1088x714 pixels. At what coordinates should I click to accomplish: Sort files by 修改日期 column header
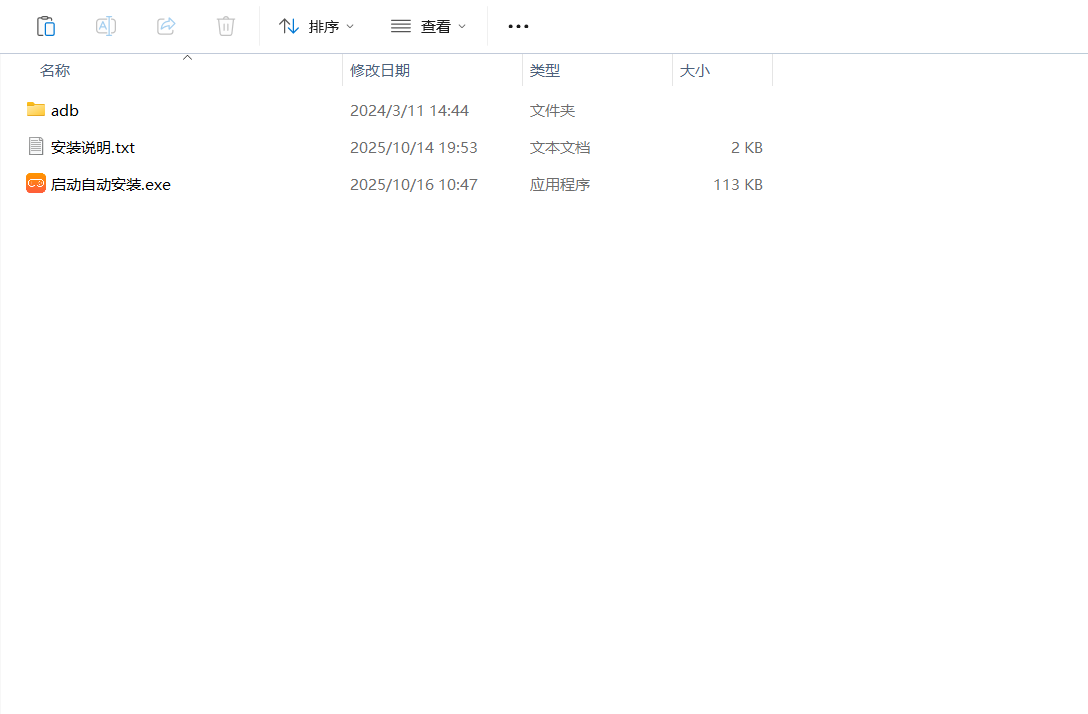(x=380, y=71)
